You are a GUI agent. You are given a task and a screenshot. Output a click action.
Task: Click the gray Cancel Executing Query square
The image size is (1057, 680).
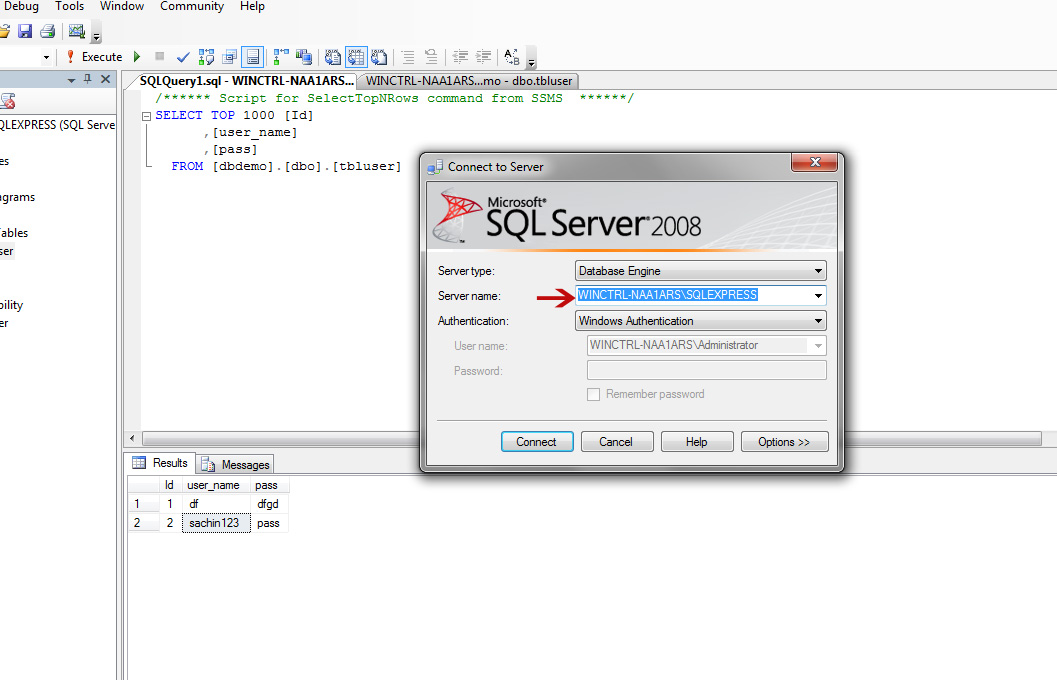[x=160, y=57]
